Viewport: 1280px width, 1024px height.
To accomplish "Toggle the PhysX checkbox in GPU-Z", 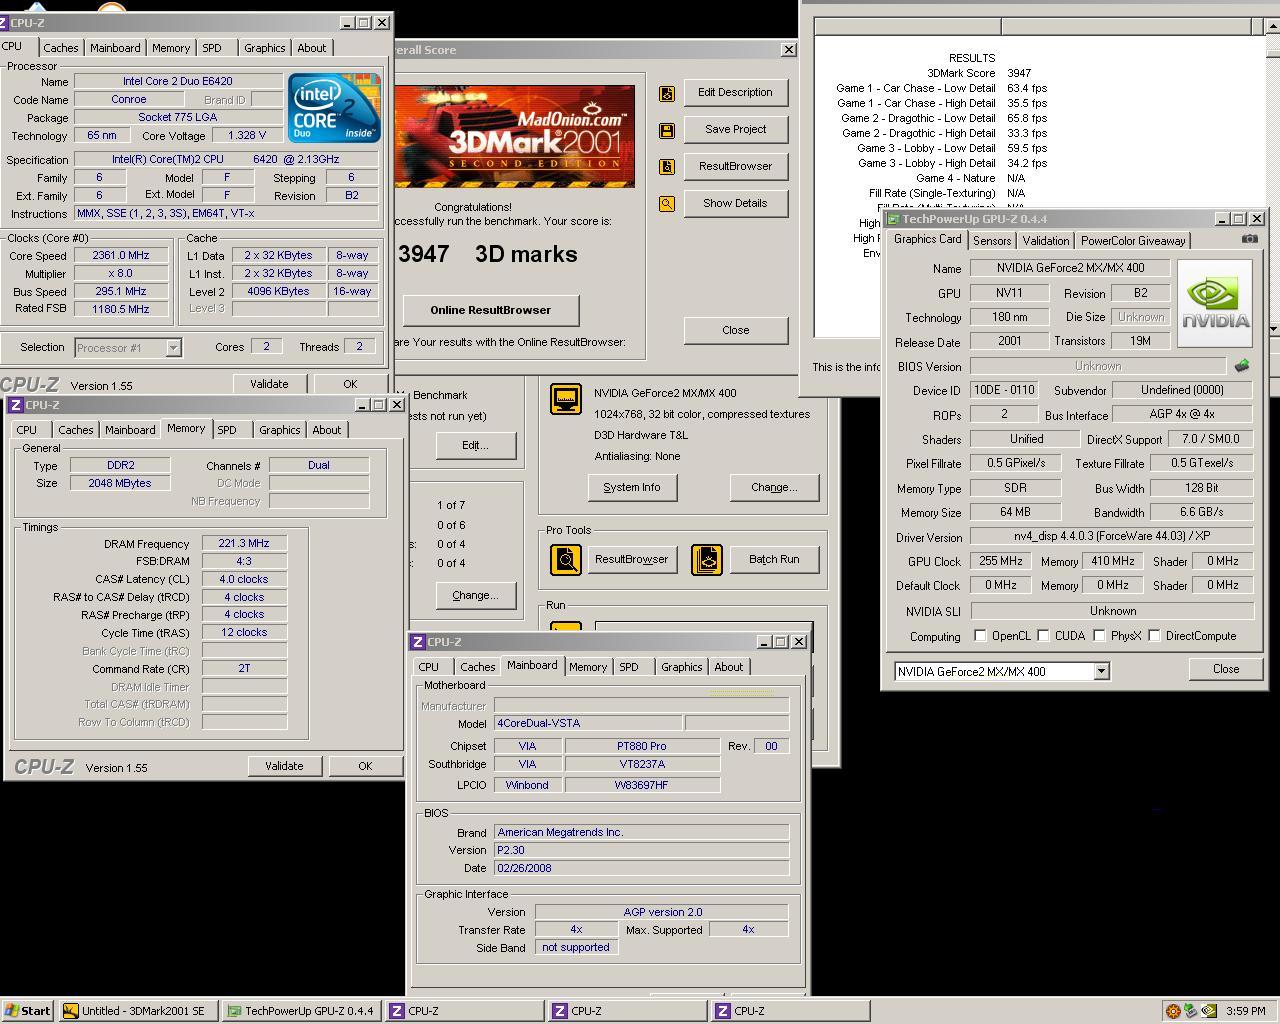I will (x=1099, y=636).
